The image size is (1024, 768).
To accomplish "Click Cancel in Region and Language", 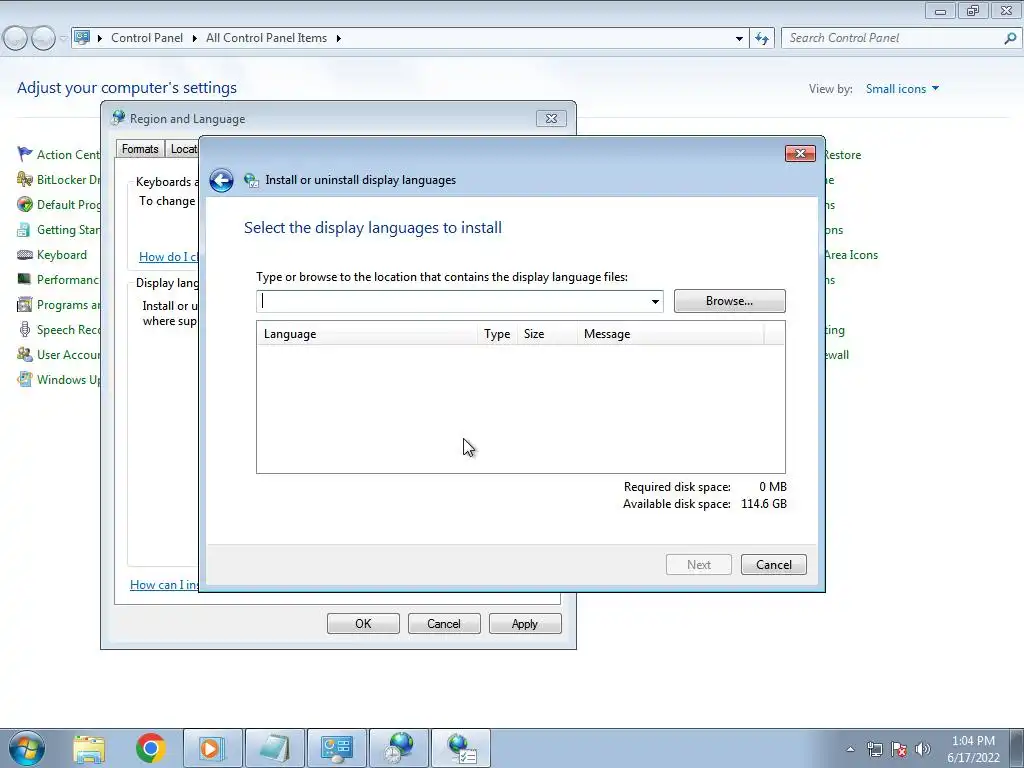I will point(444,624).
